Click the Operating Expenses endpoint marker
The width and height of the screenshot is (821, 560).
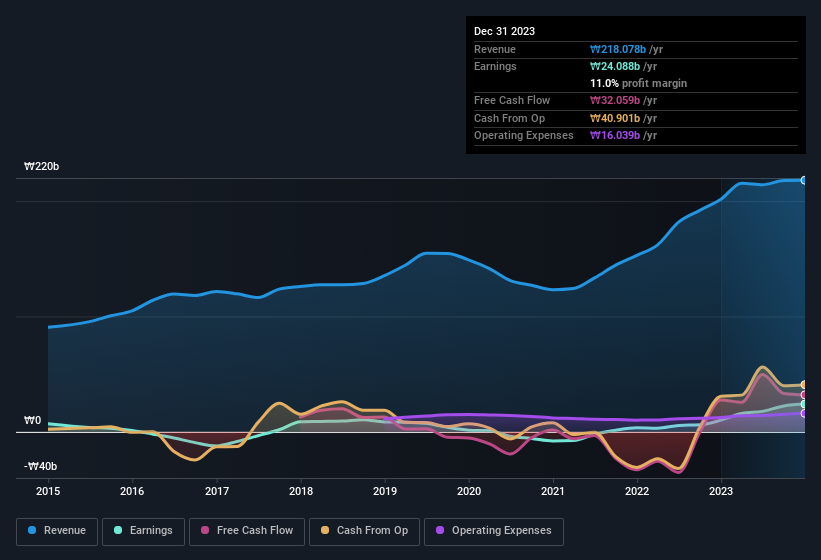pyautogui.click(x=804, y=413)
